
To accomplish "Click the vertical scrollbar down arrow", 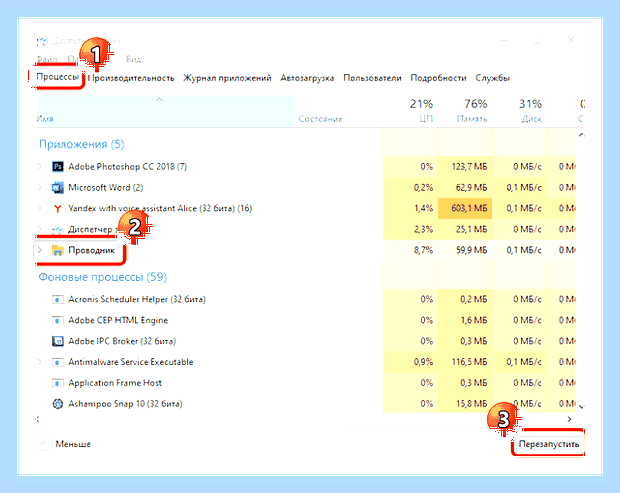I will pyautogui.click(x=581, y=406).
